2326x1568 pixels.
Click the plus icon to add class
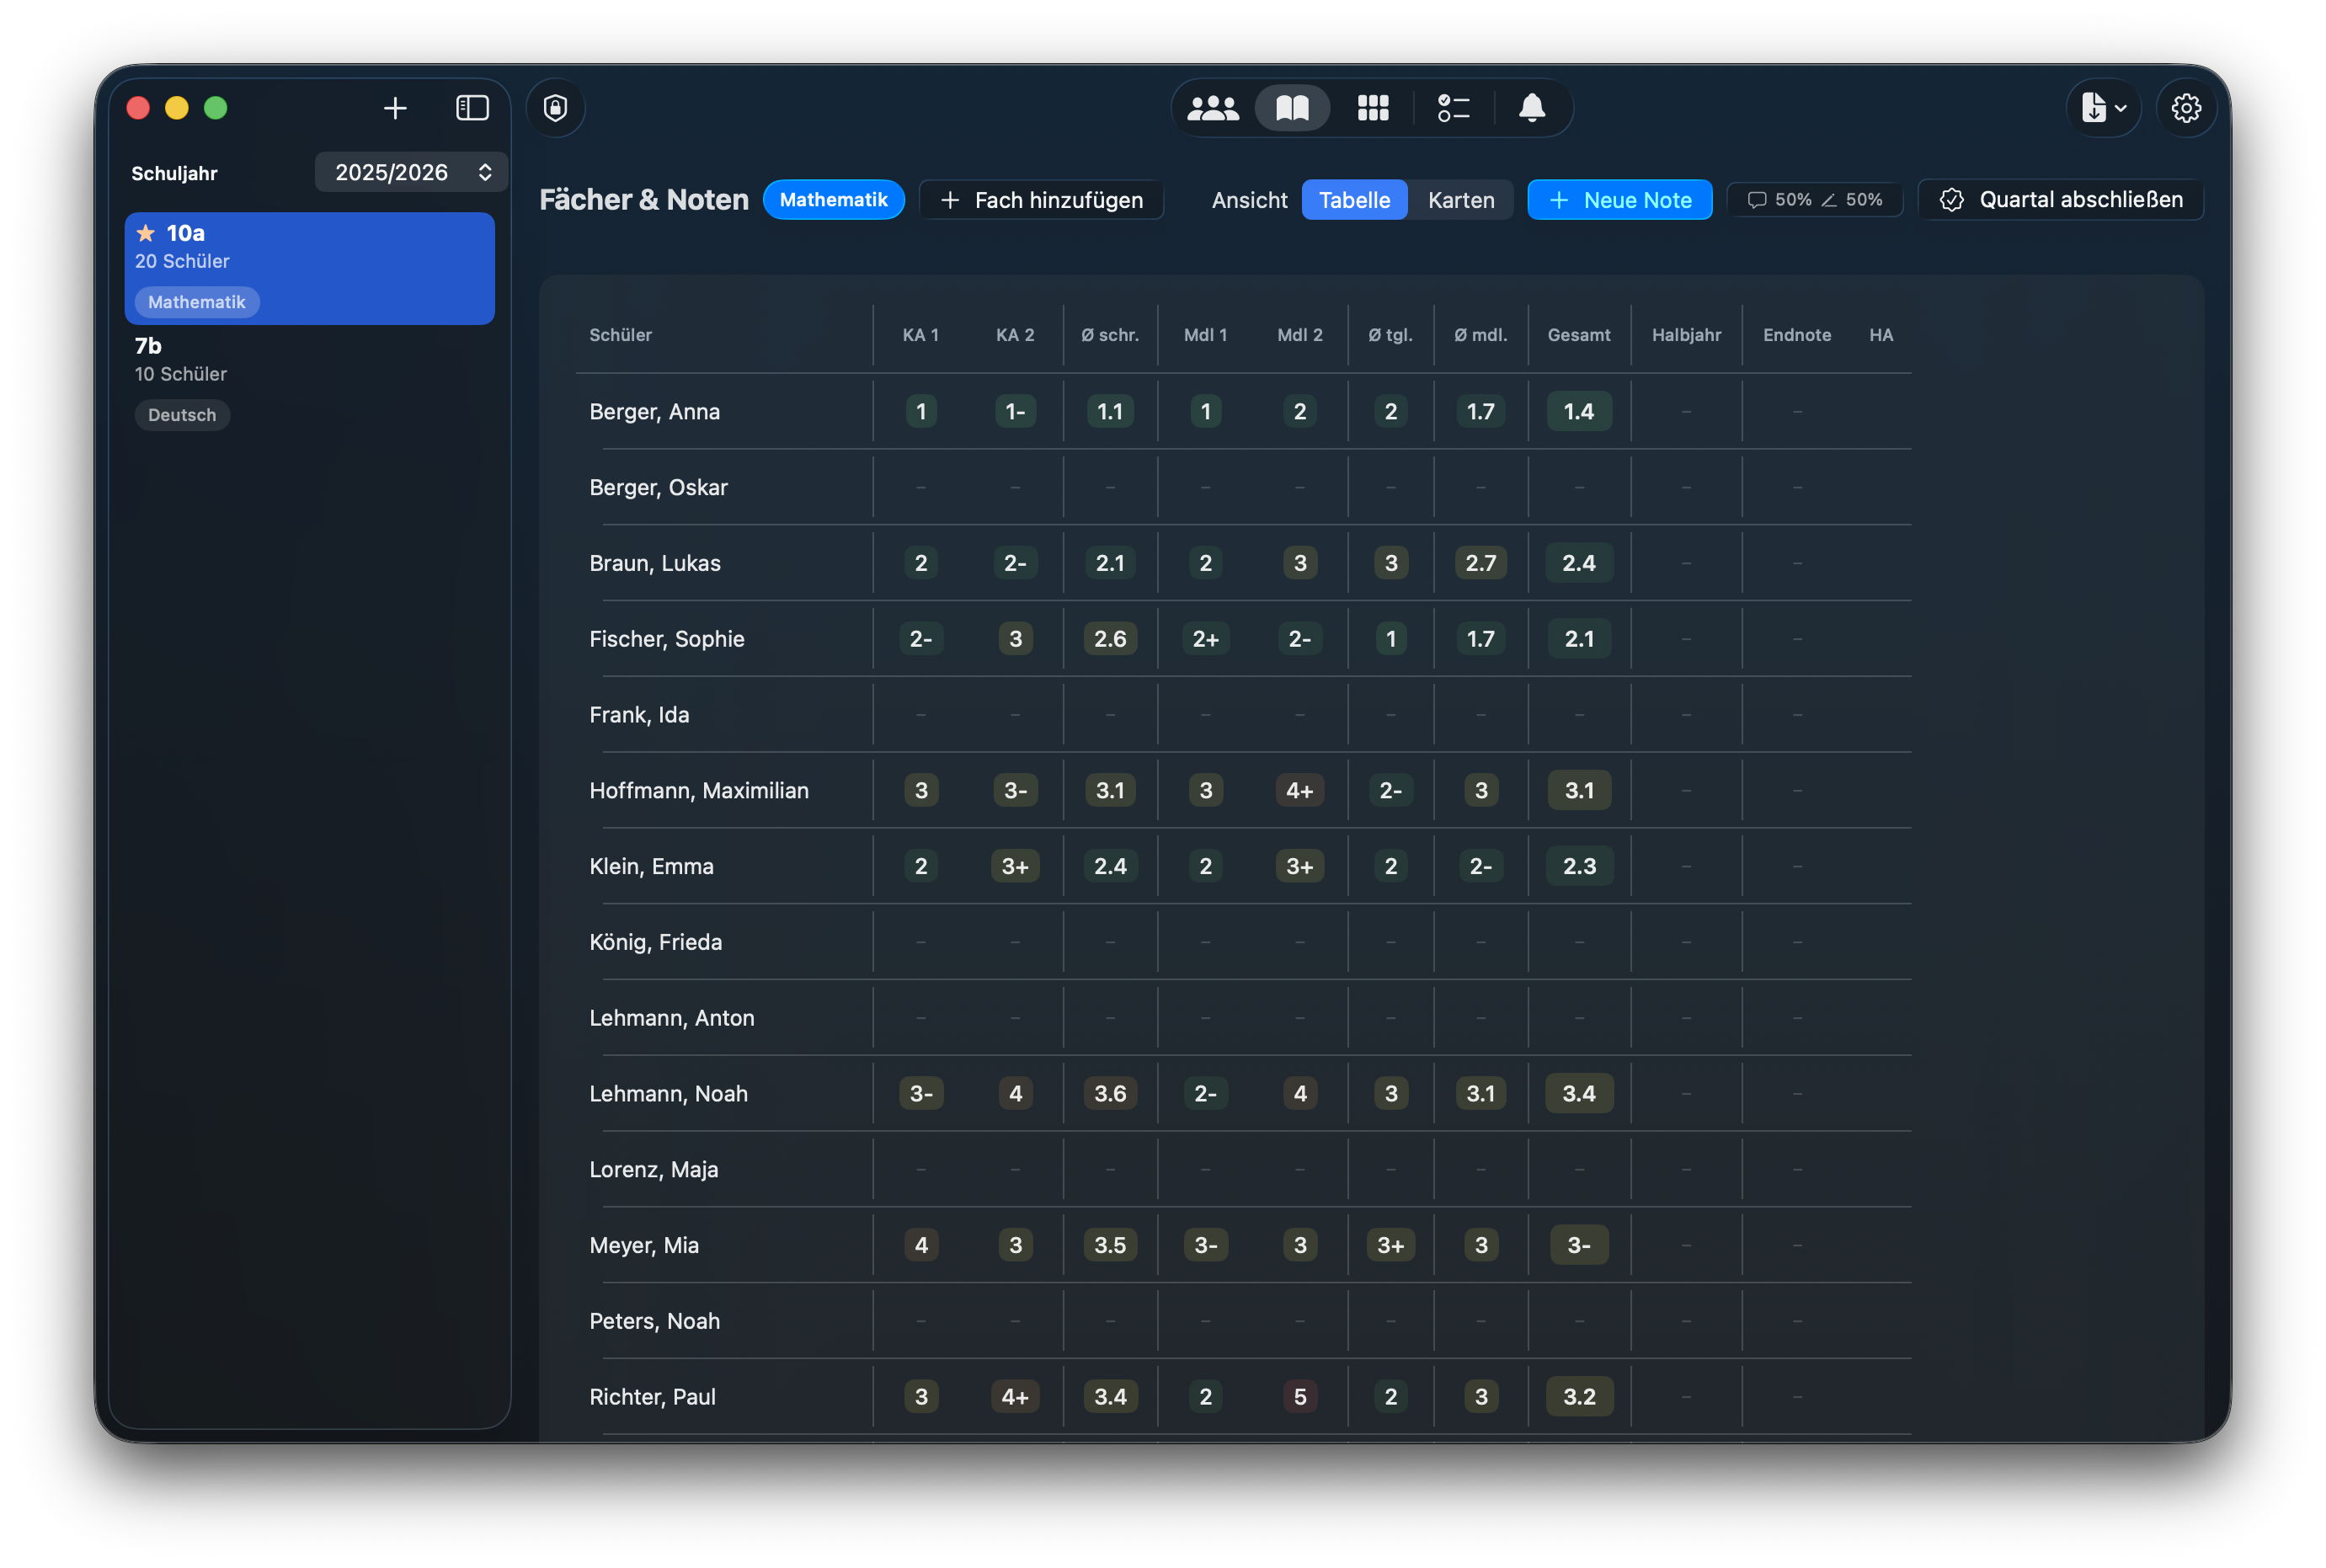click(395, 108)
